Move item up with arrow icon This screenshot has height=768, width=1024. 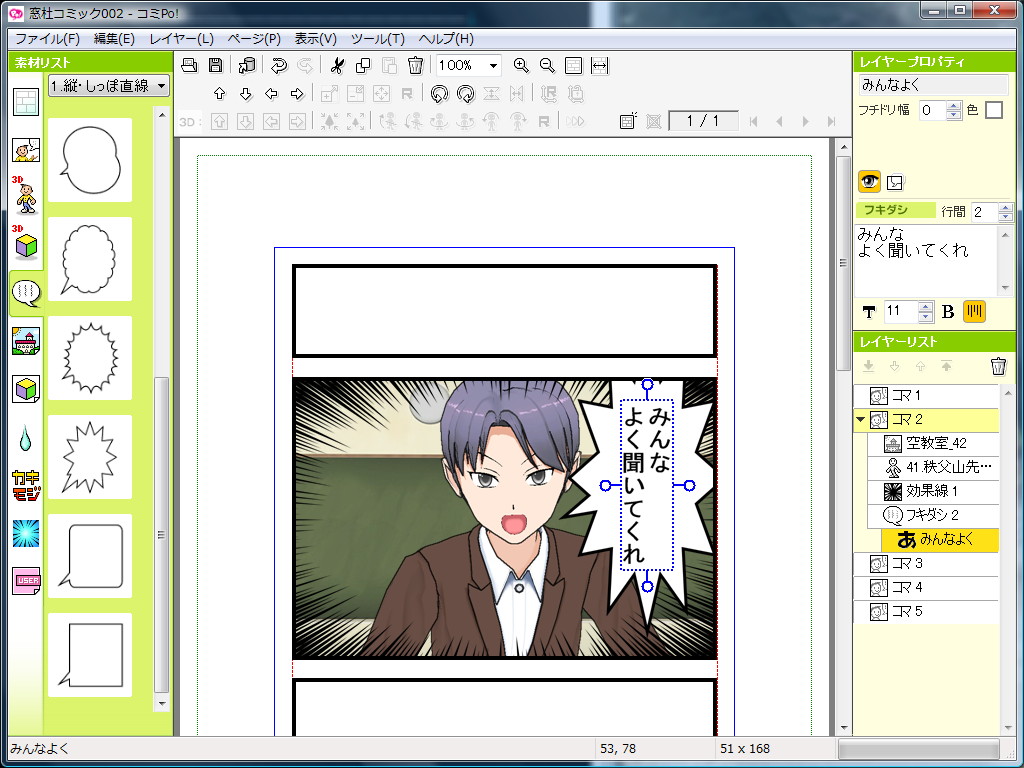pyautogui.click(x=219, y=93)
